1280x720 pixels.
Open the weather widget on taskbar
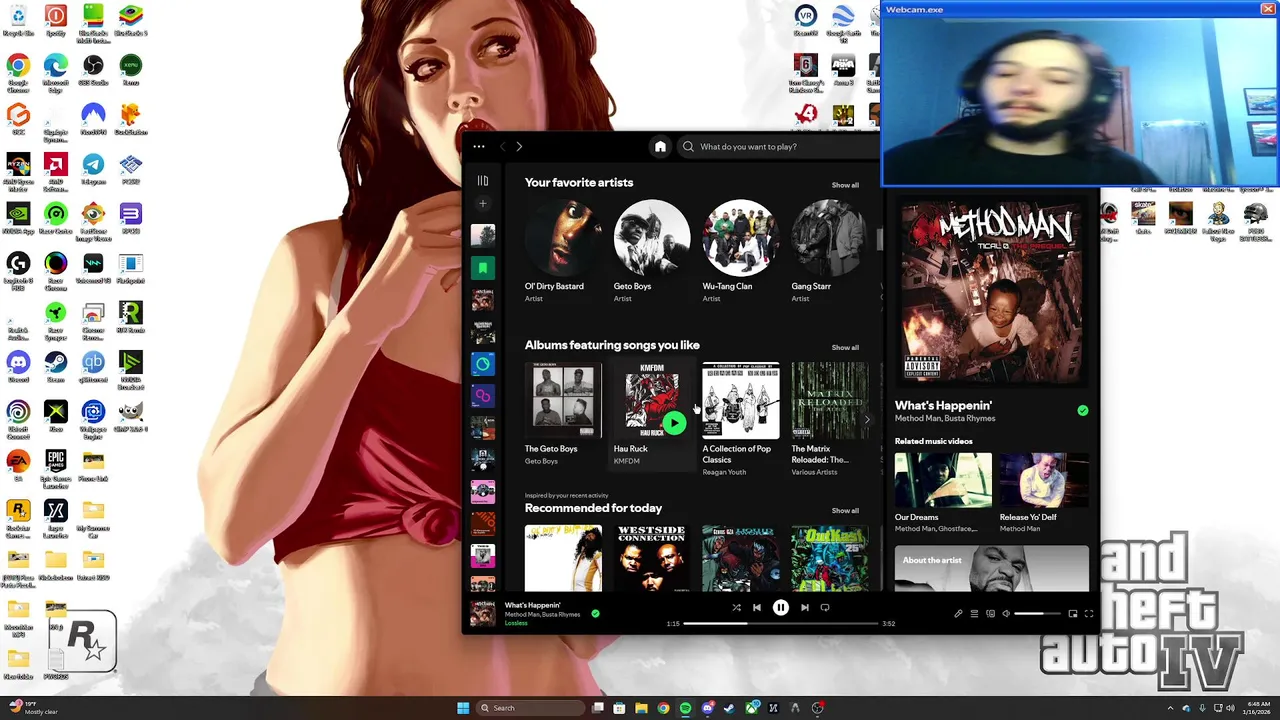point(34,708)
